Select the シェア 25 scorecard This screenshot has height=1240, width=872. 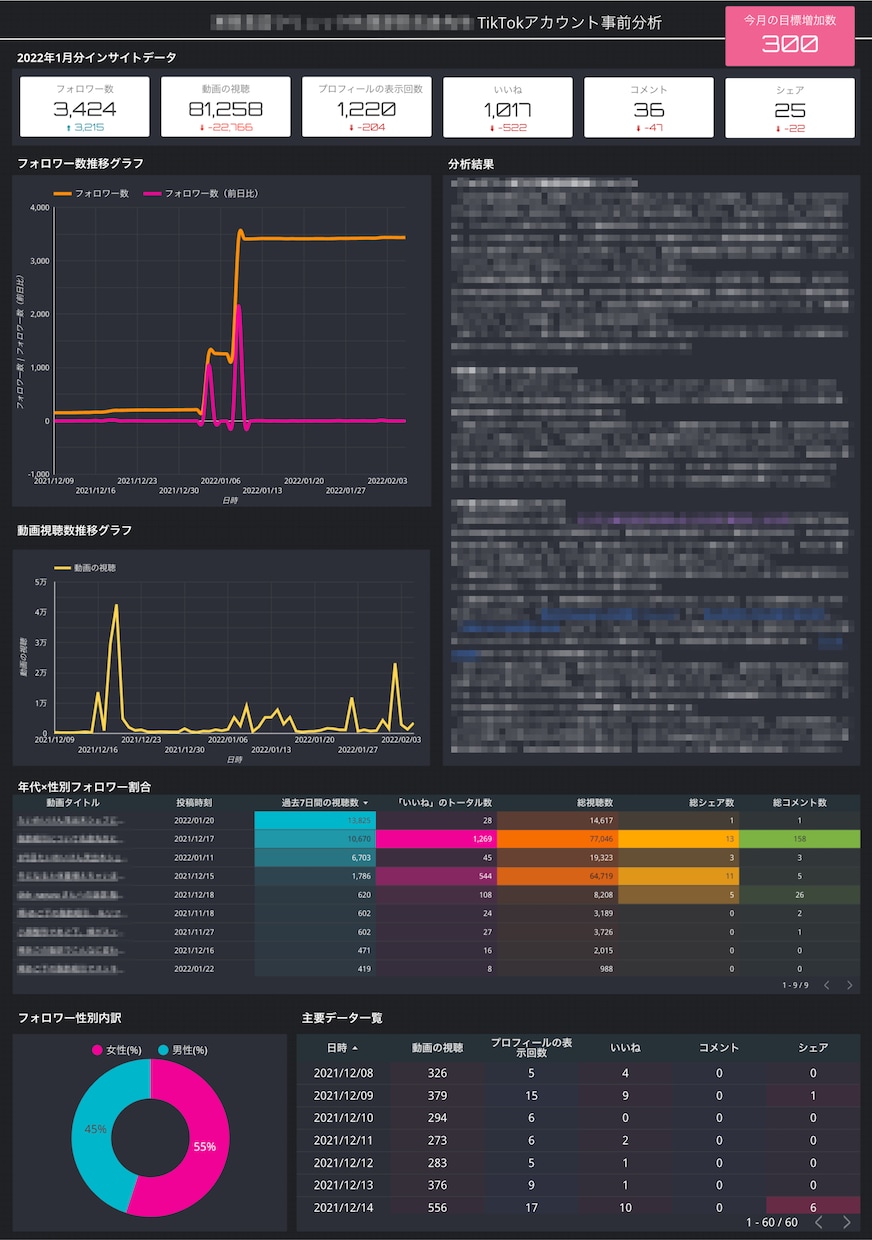click(x=790, y=107)
